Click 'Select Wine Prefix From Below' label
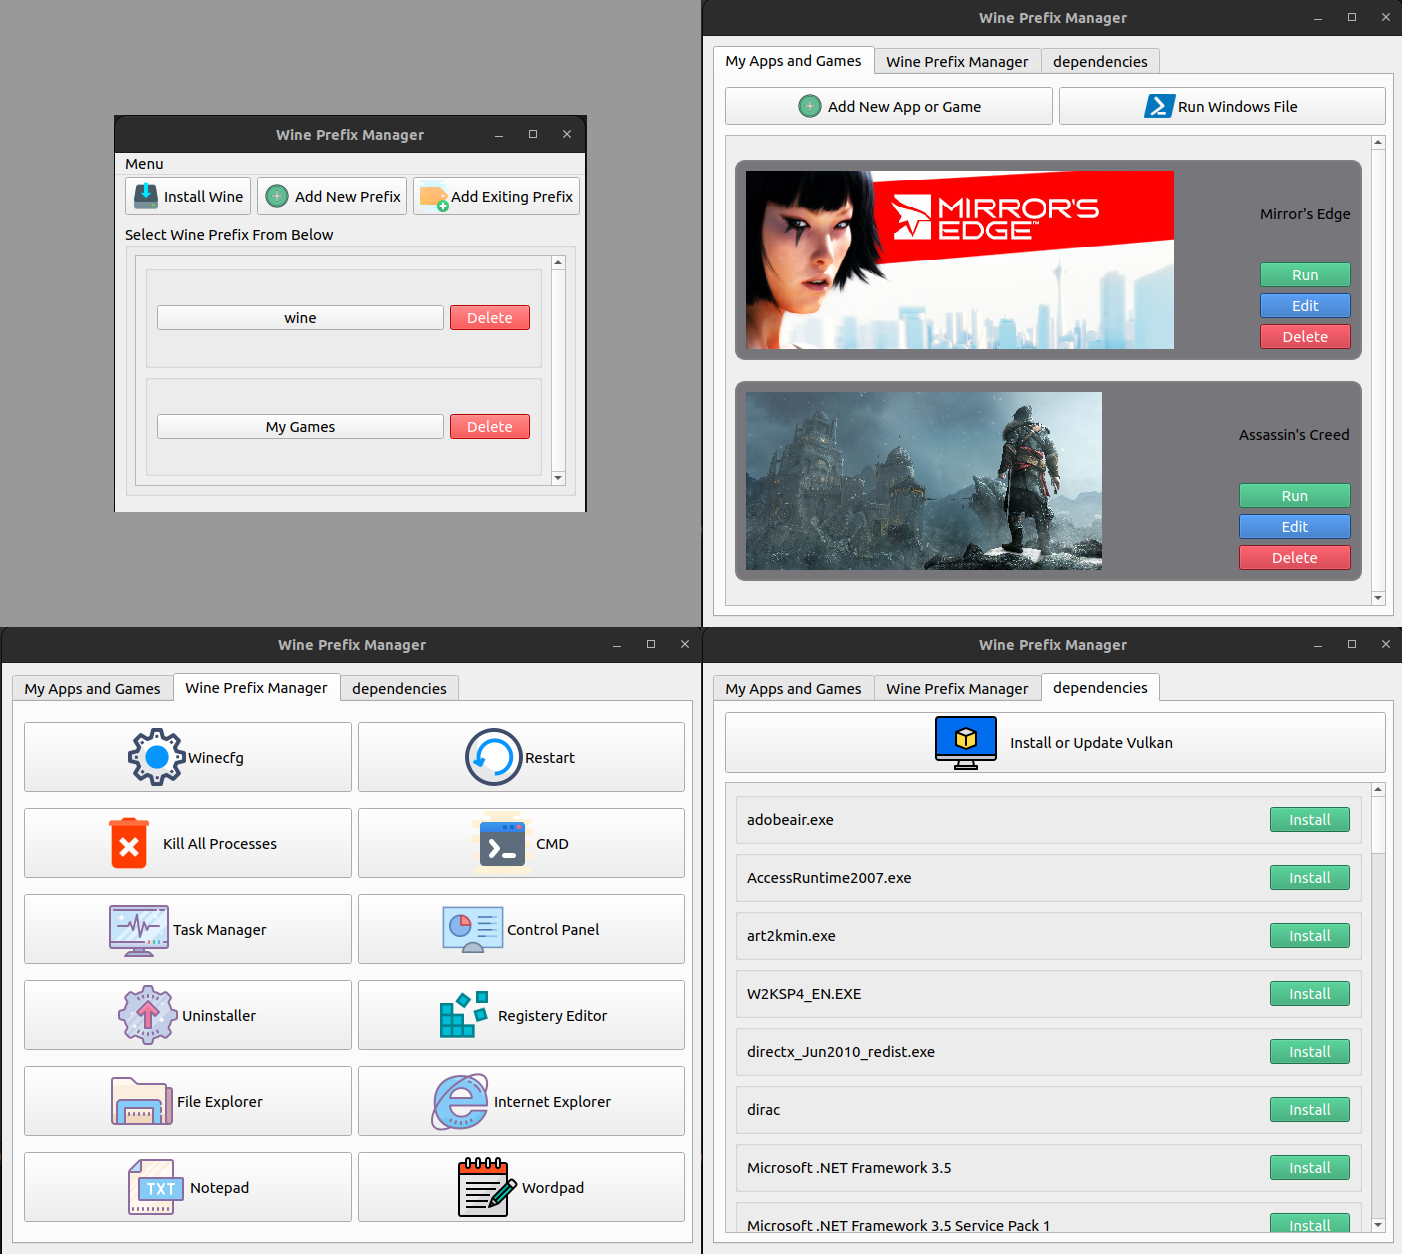Viewport: 1402px width, 1254px height. click(229, 235)
